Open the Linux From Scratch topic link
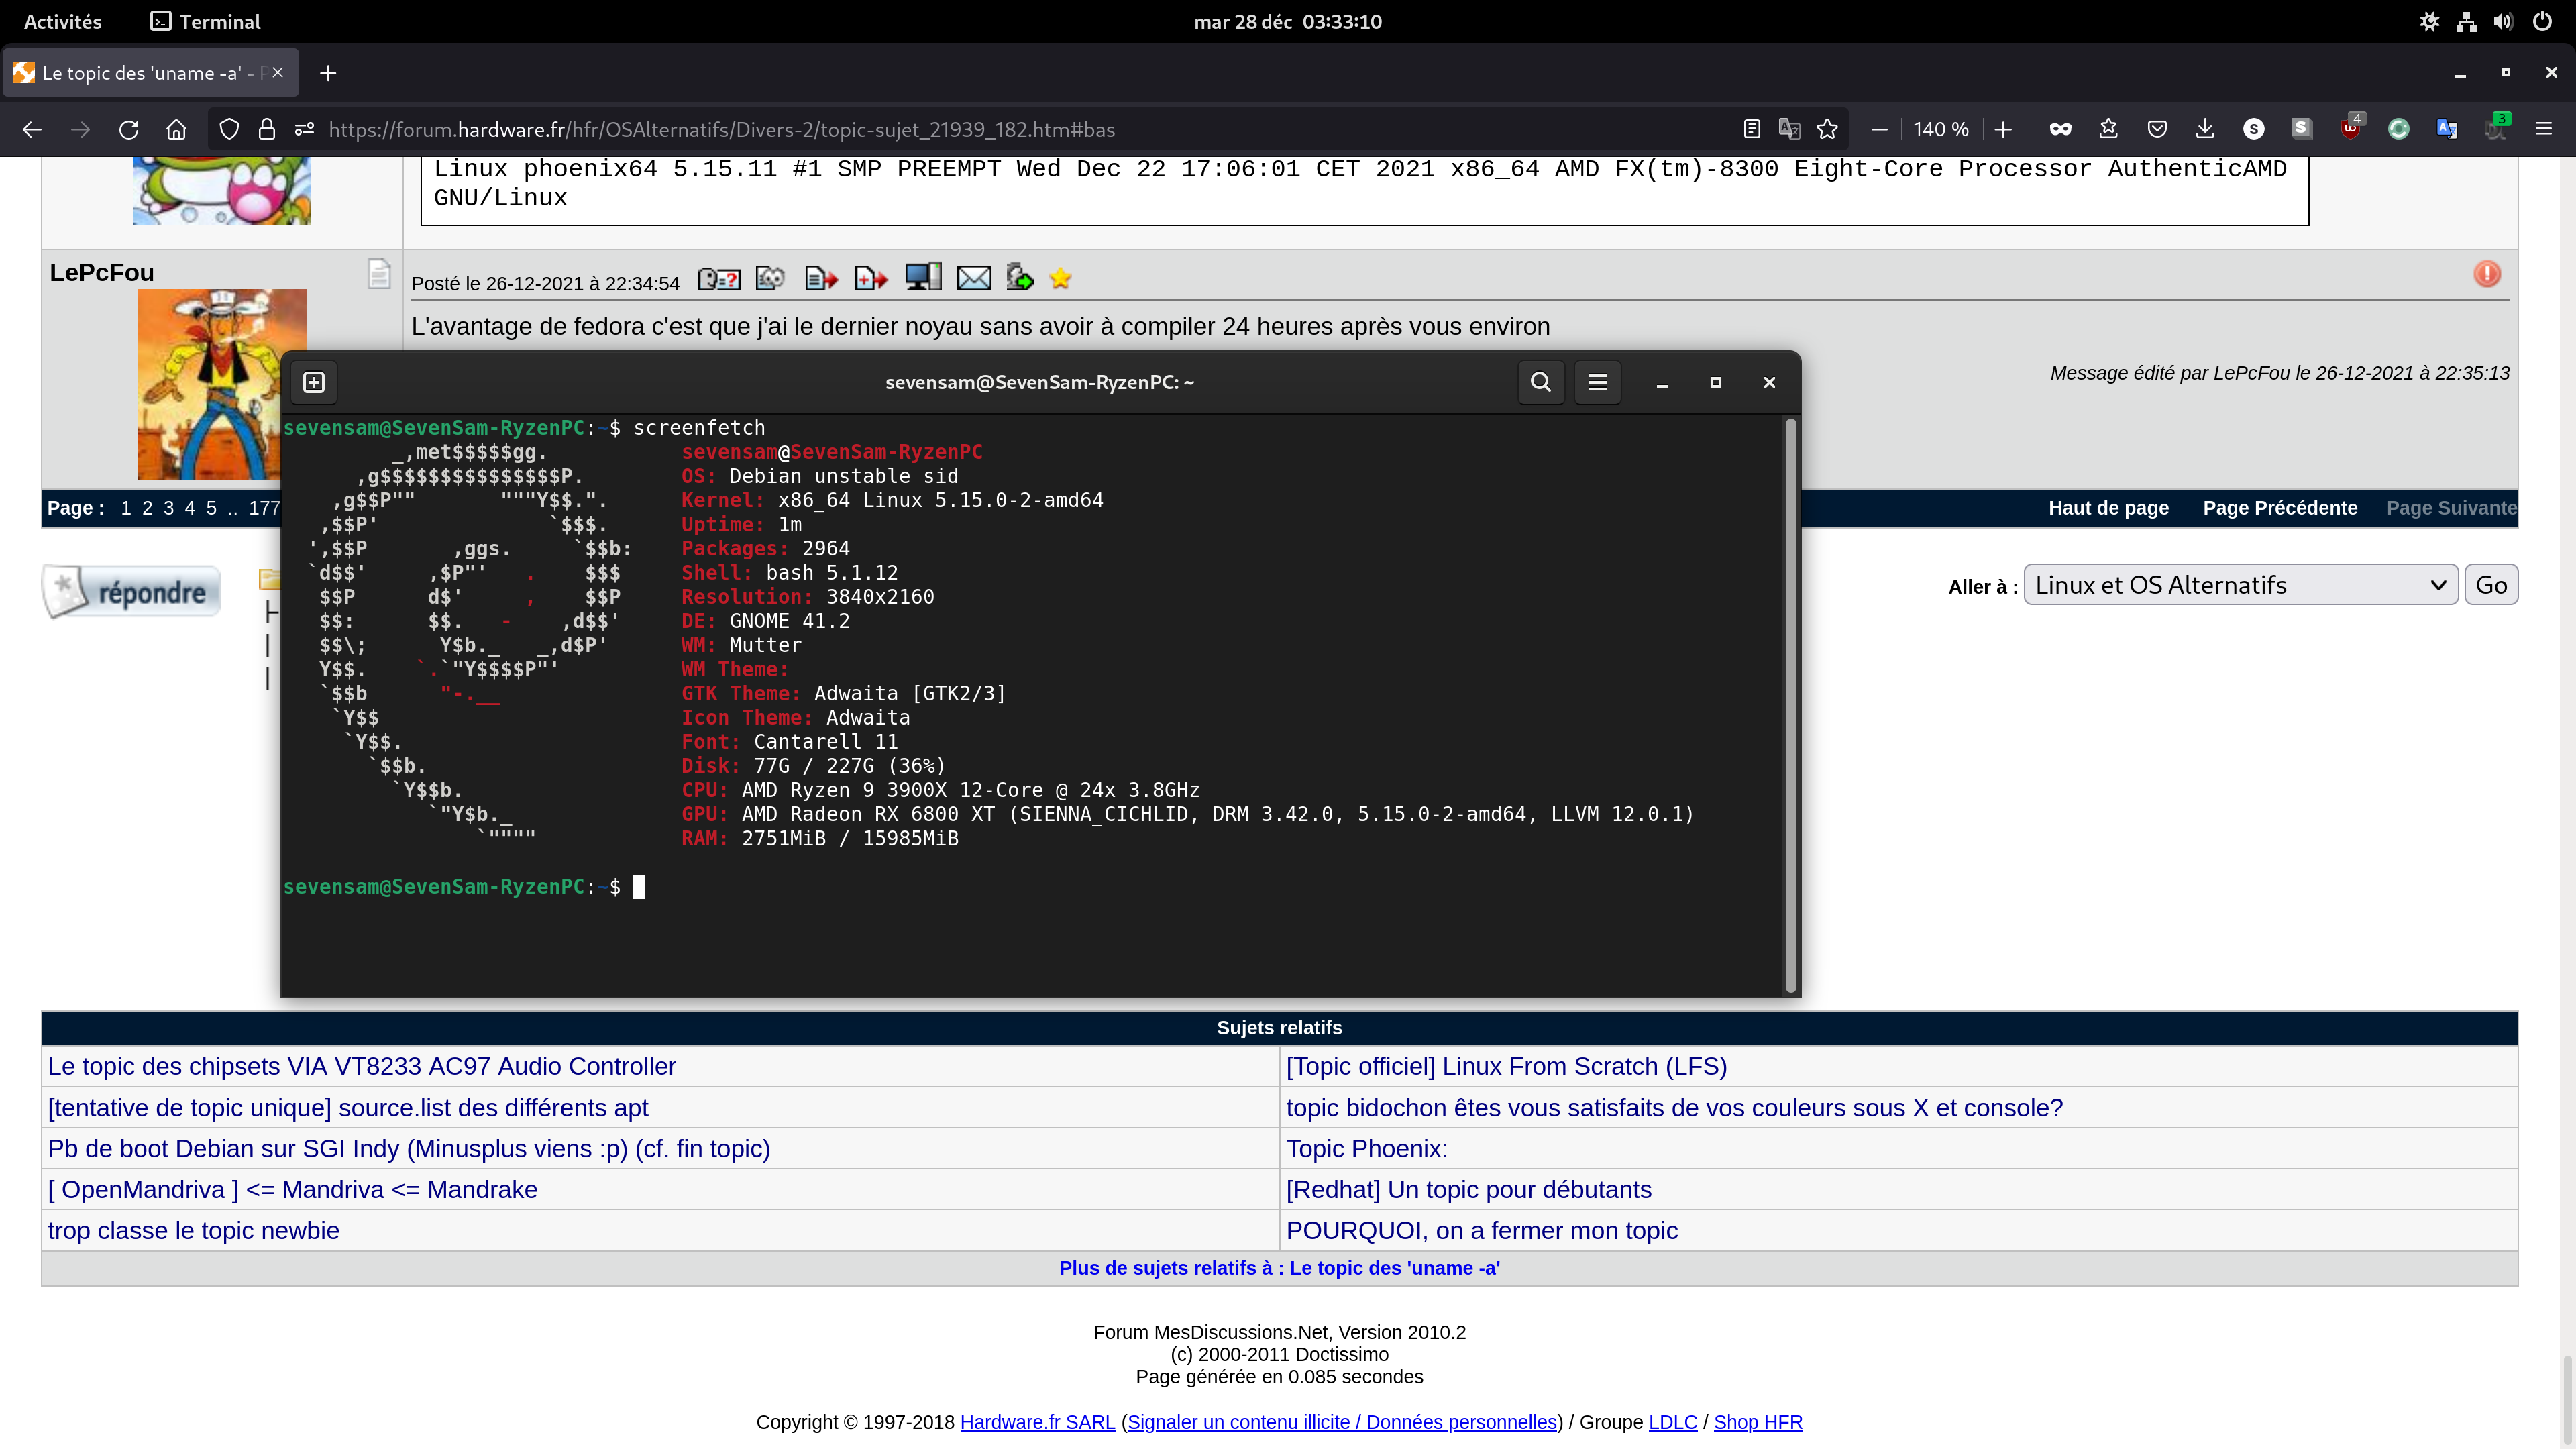 coord(1505,1066)
